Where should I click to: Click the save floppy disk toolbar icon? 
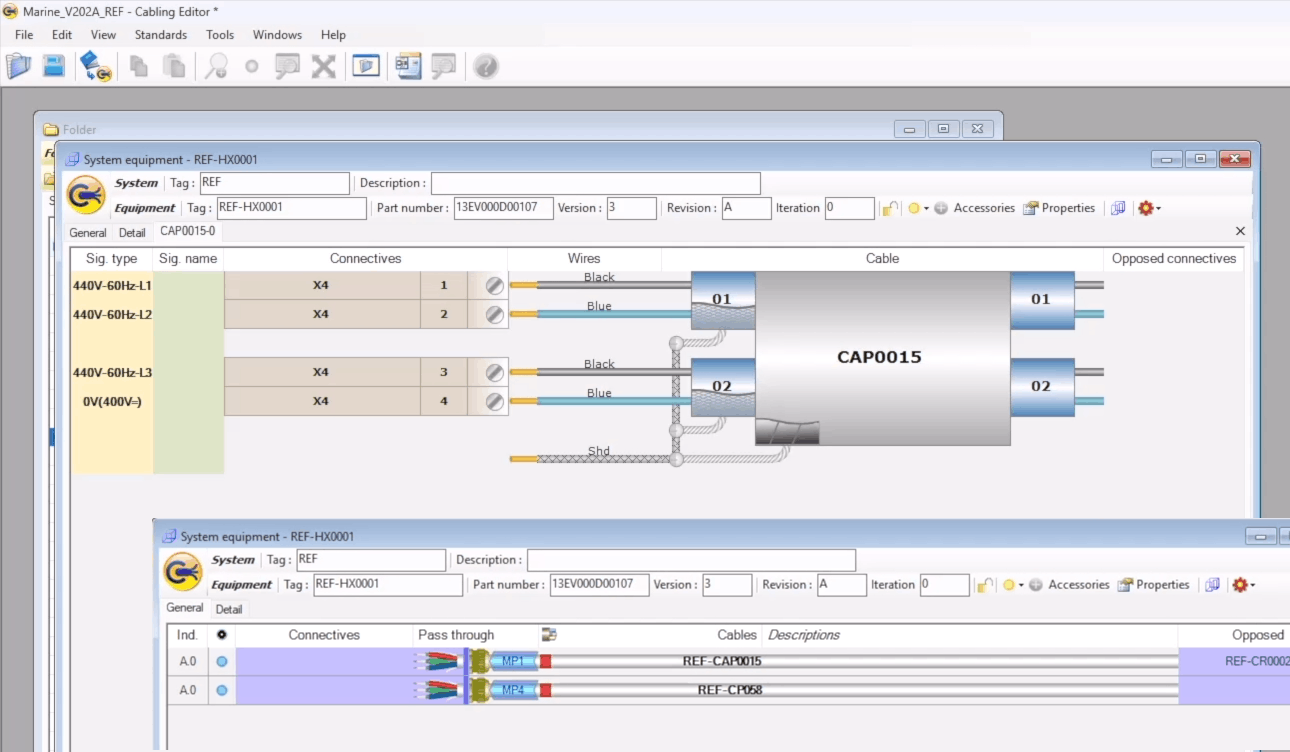53,67
